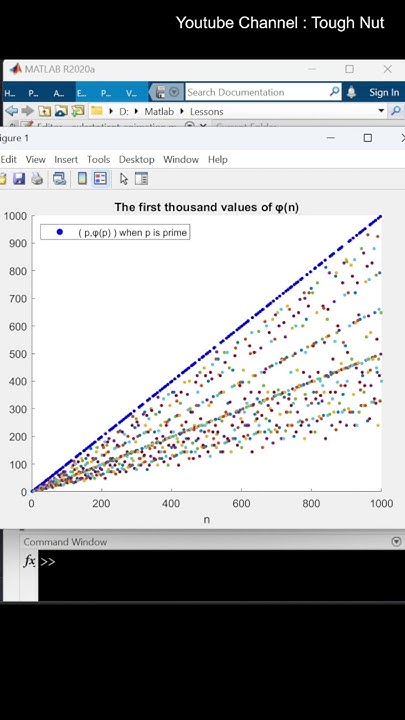Viewport: 405px width, 720px height.
Task: Open the quick access toolbar dropdown arrow
Action: click(x=174, y=92)
